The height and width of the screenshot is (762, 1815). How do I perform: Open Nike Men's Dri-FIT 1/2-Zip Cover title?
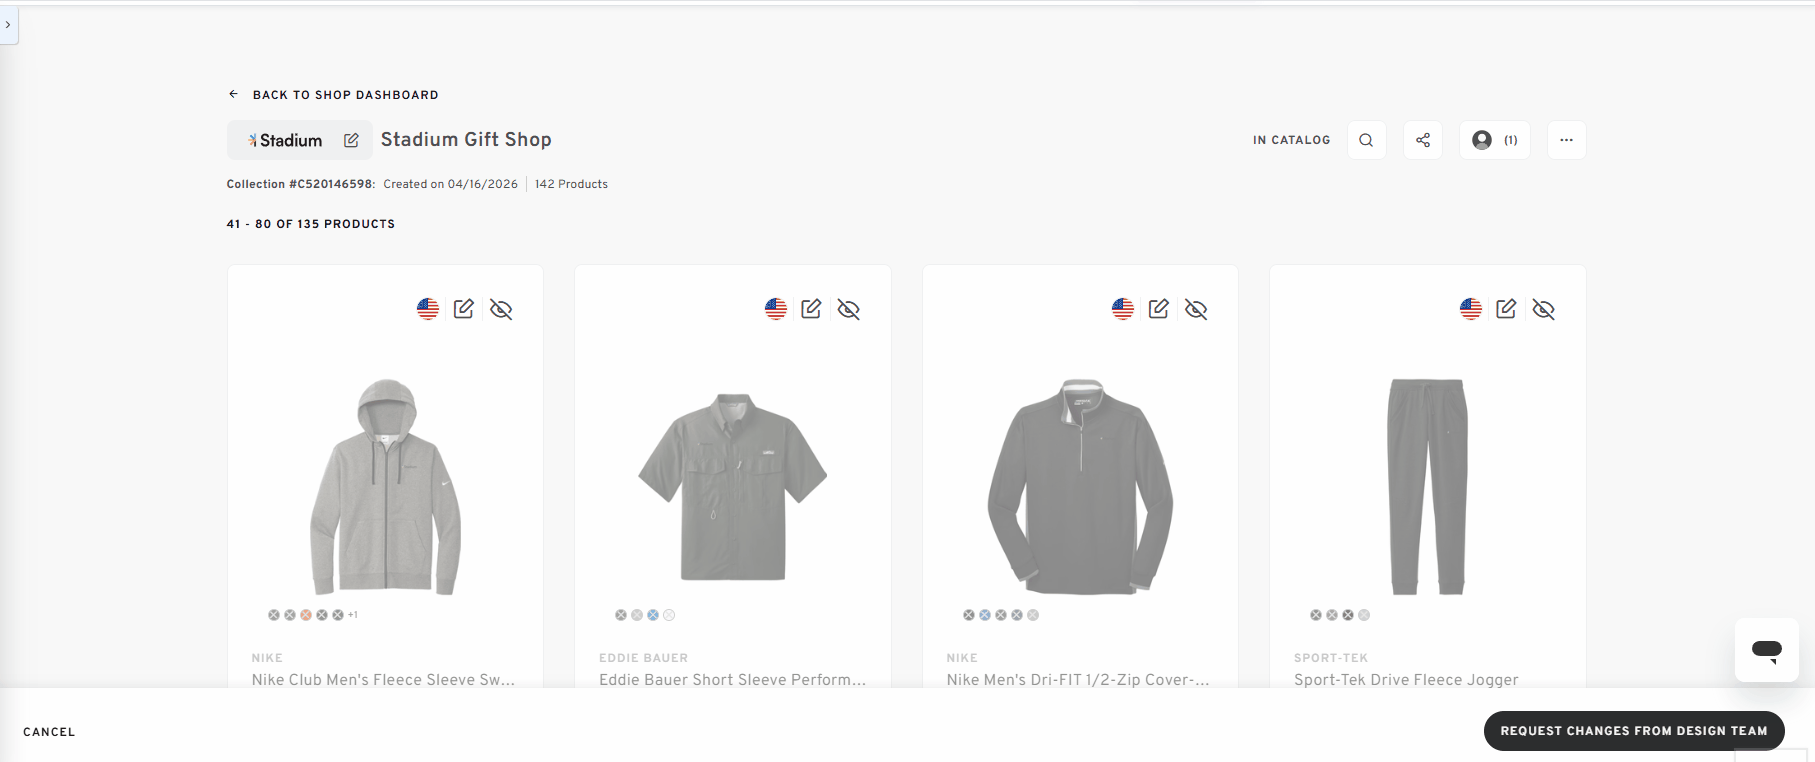[x=1078, y=680]
